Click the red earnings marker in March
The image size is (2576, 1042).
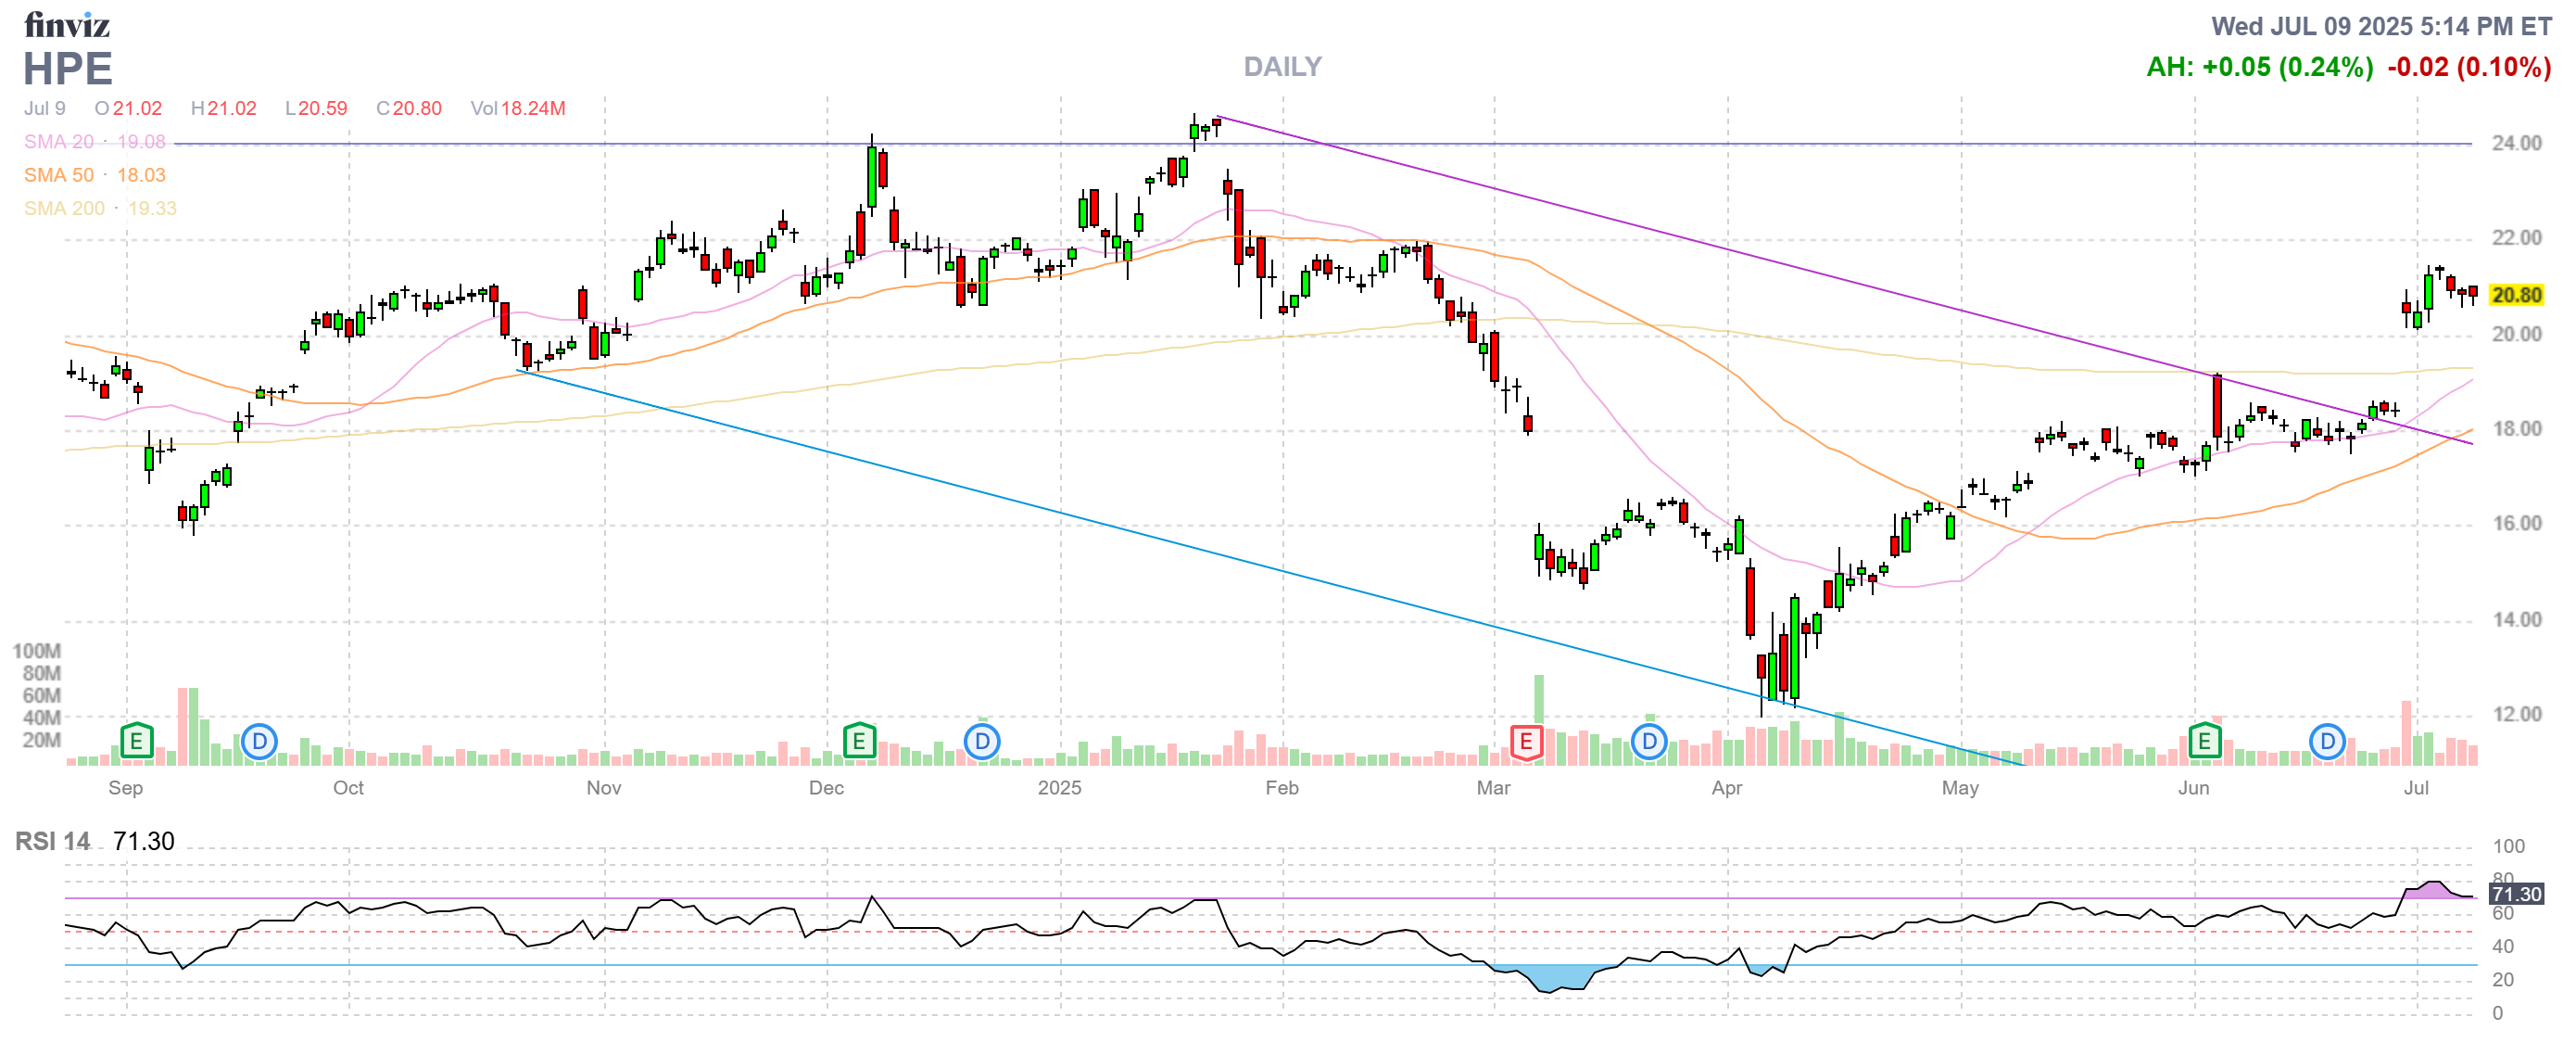[x=1526, y=741]
